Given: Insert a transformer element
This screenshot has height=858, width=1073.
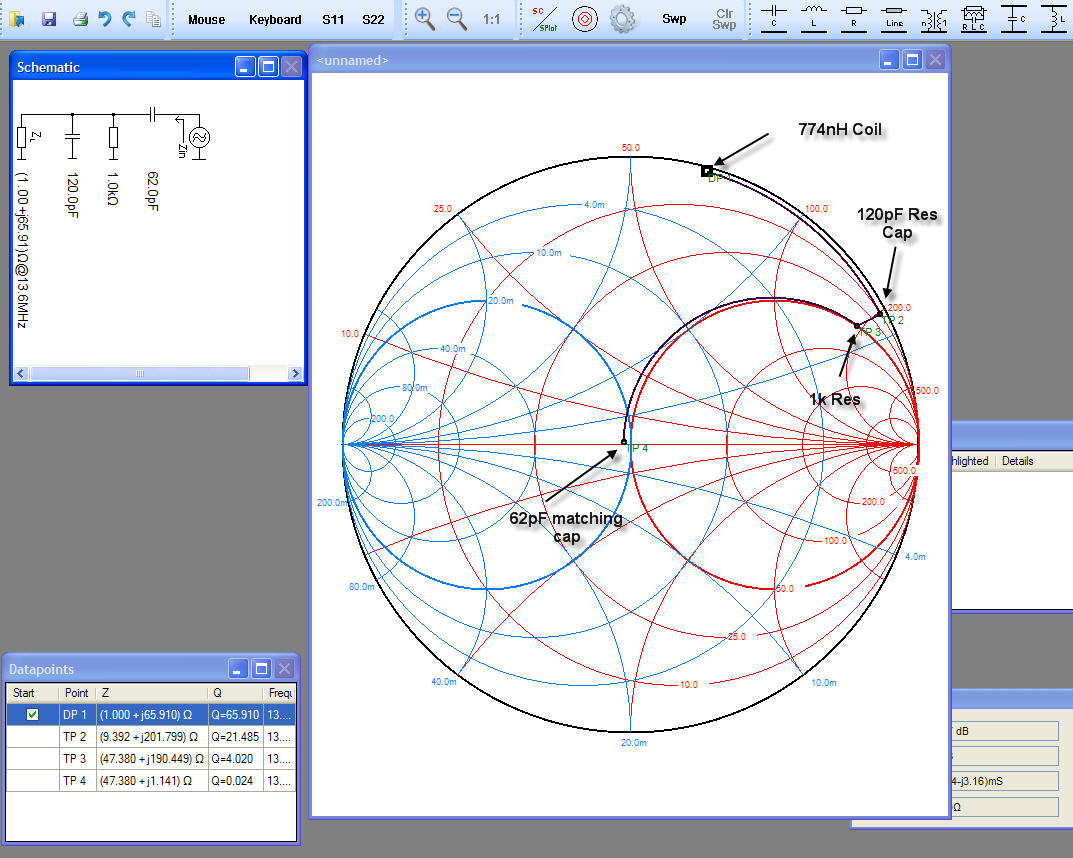Looking at the screenshot, I should 934,18.
